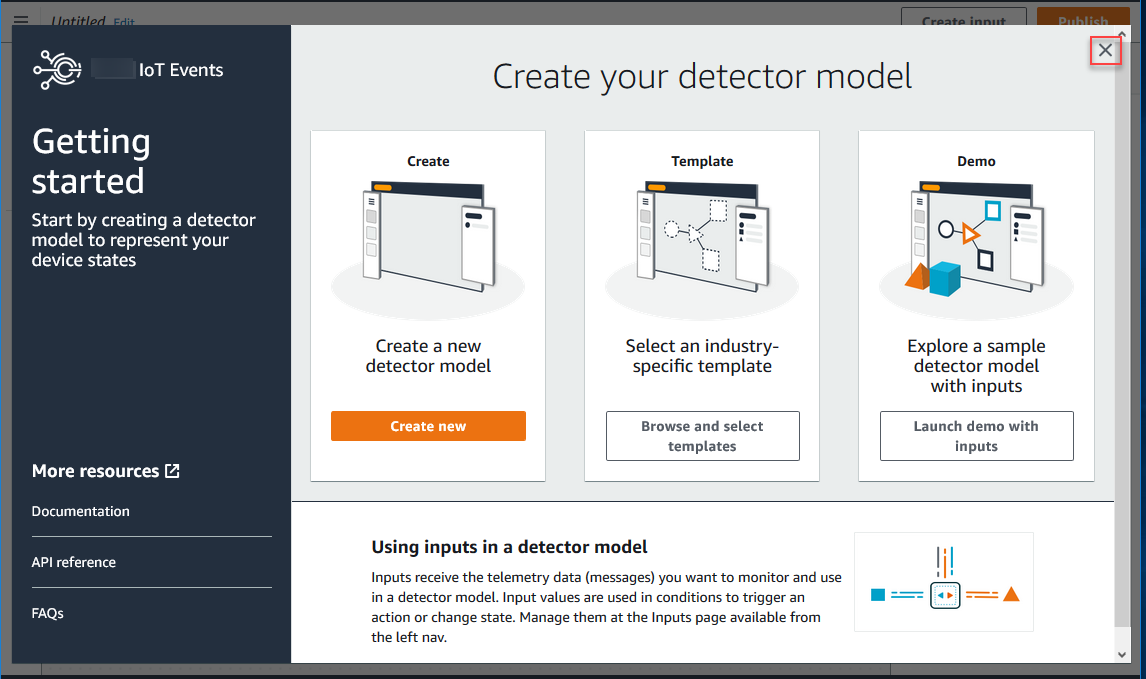1146x679 pixels.
Task: Click Edit next to Untitled
Action: (124, 22)
